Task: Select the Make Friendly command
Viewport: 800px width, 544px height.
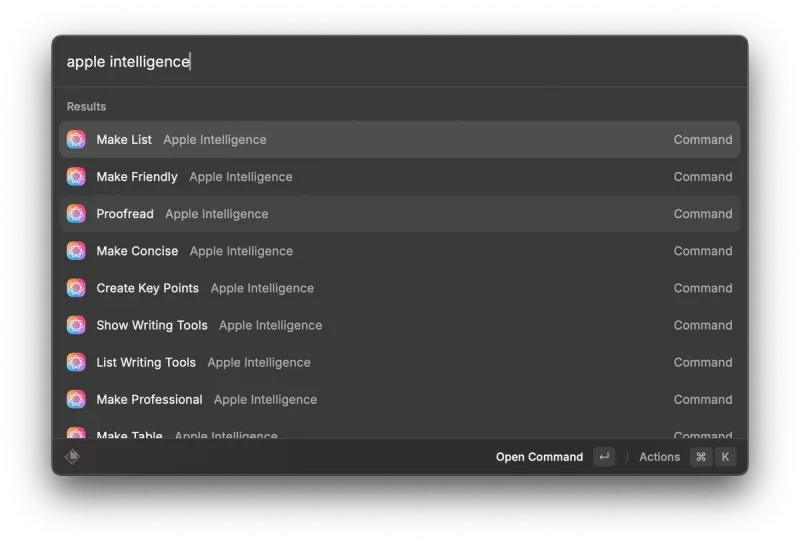Action: click(x=400, y=177)
